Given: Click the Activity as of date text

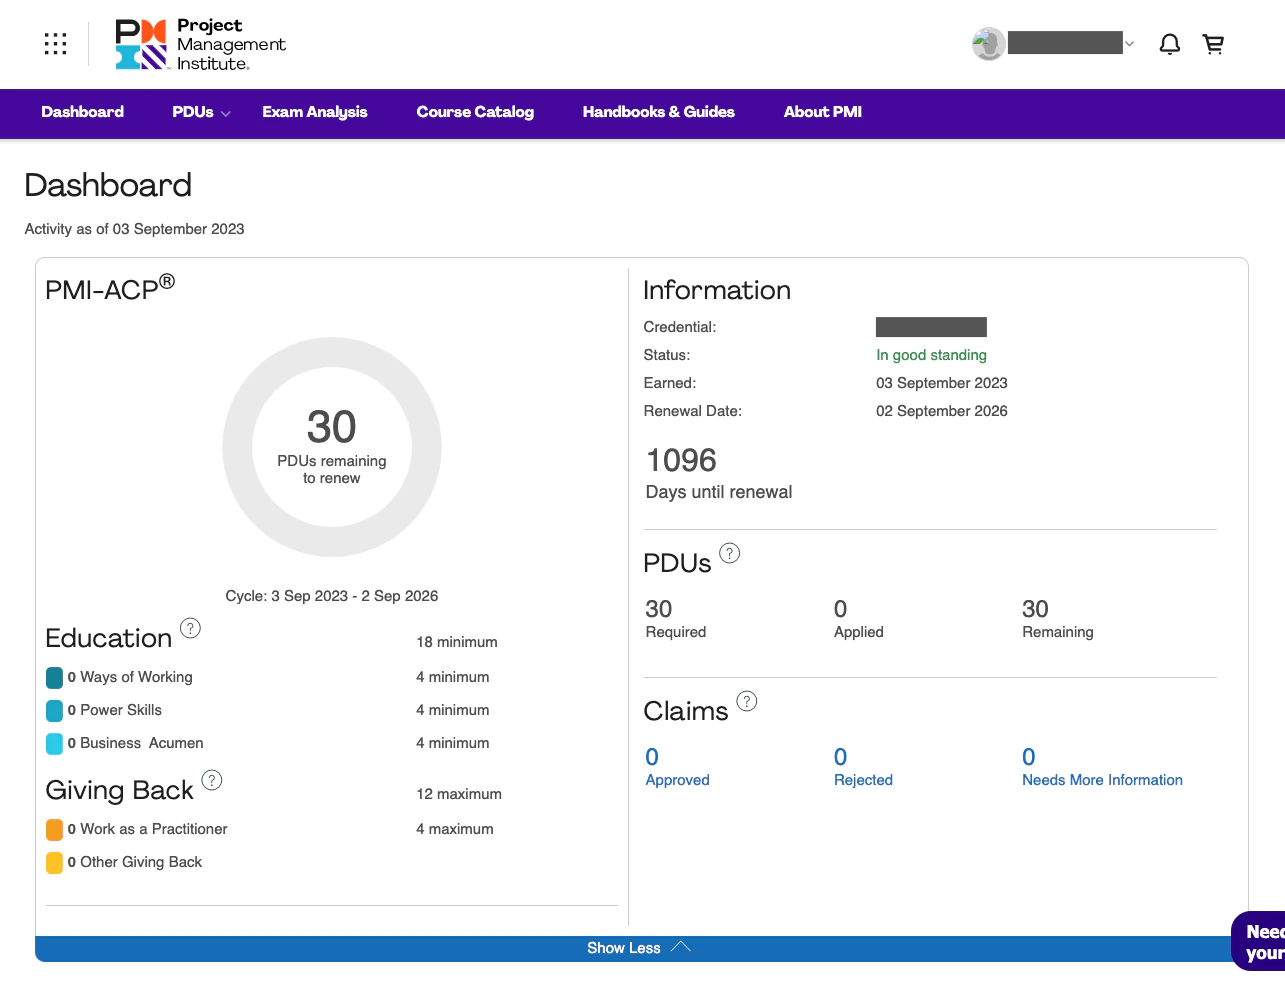Looking at the screenshot, I should (x=134, y=229).
